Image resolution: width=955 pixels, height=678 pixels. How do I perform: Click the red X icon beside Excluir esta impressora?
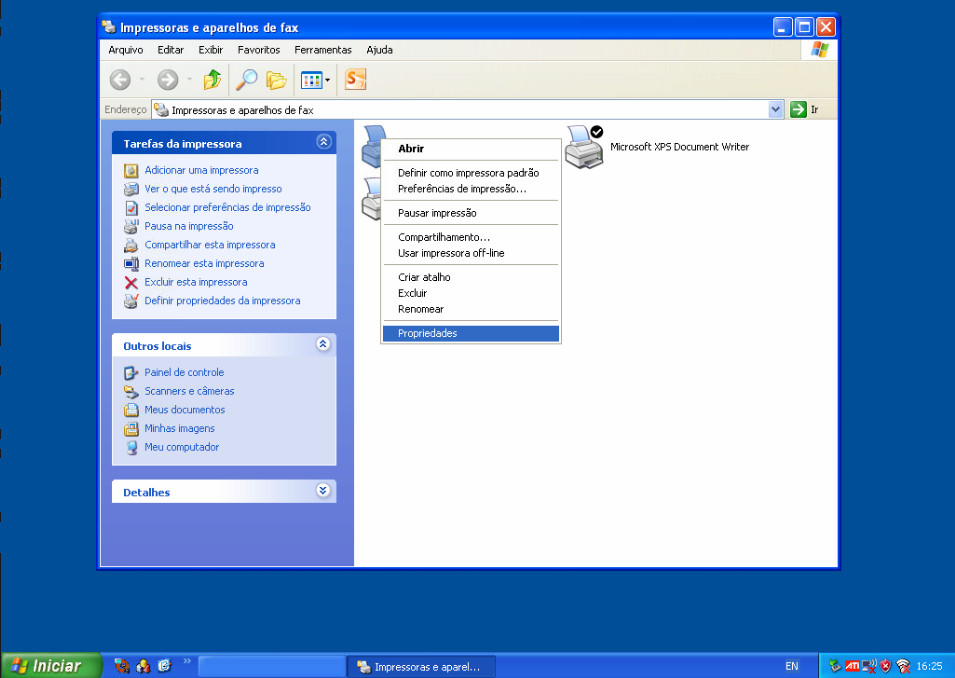tap(131, 283)
